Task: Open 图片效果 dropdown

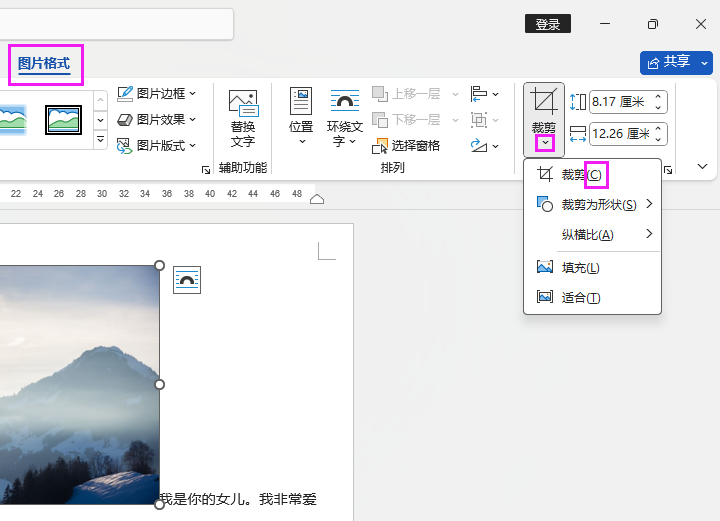Action: click(x=156, y=120)
